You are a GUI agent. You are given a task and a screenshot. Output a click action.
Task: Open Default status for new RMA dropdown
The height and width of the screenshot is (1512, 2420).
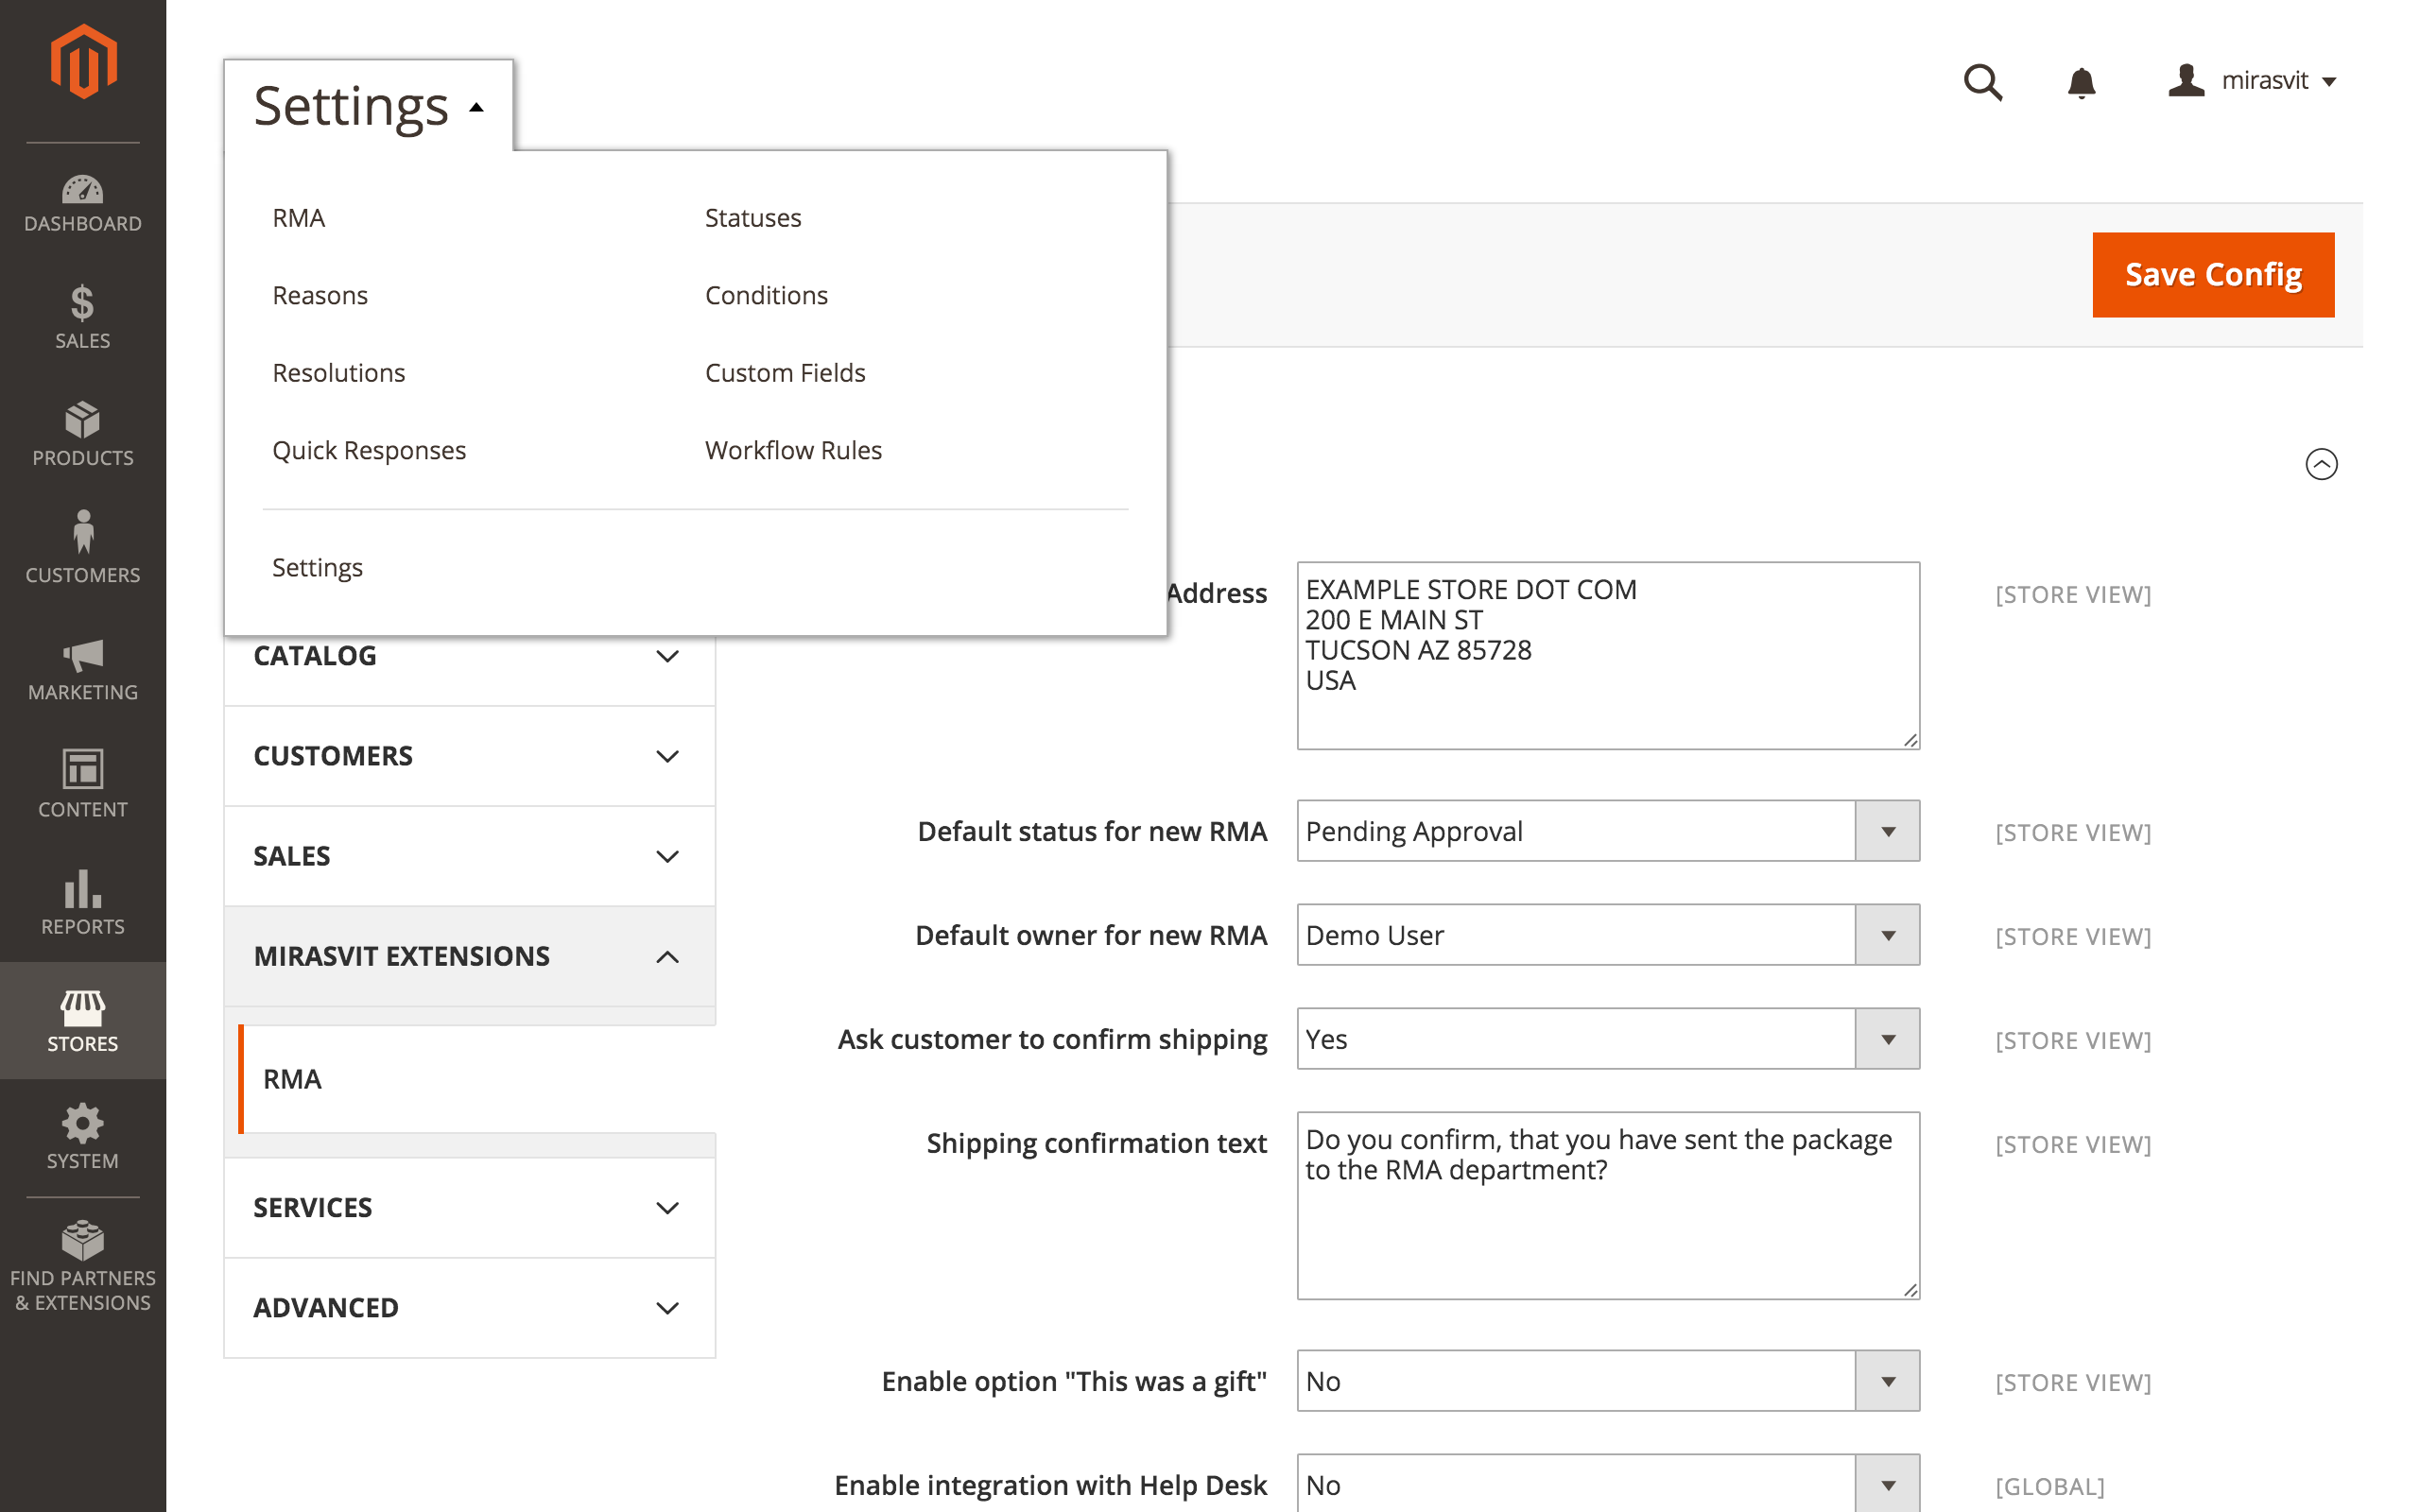click(1608, 831)
